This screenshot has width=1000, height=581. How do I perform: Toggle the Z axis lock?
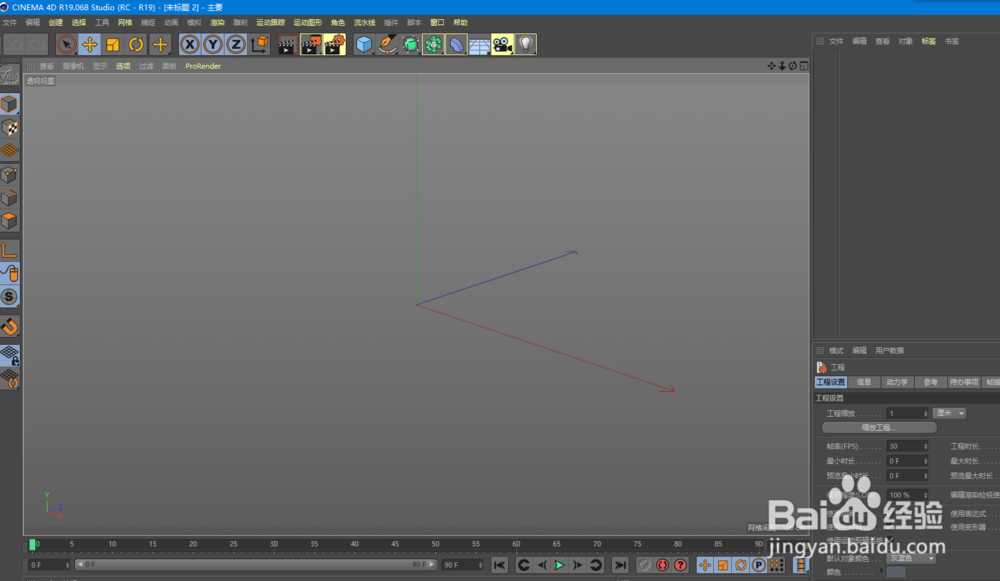click(x=233, y=44)
